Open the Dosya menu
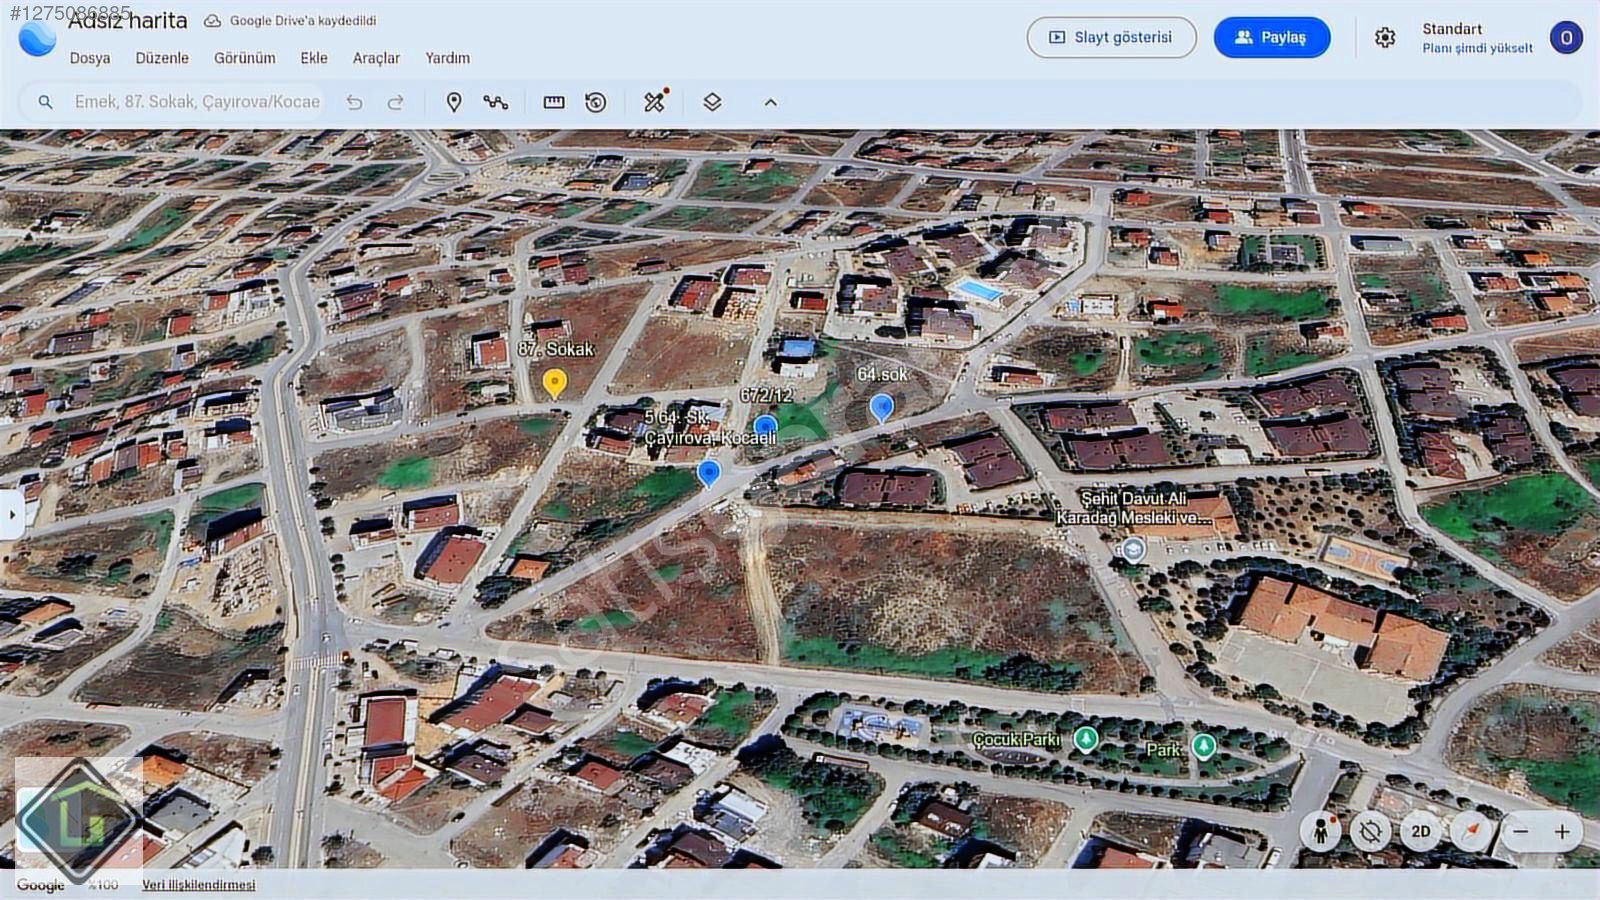Screen dimensions: 1600x900 tap(90, 58)
